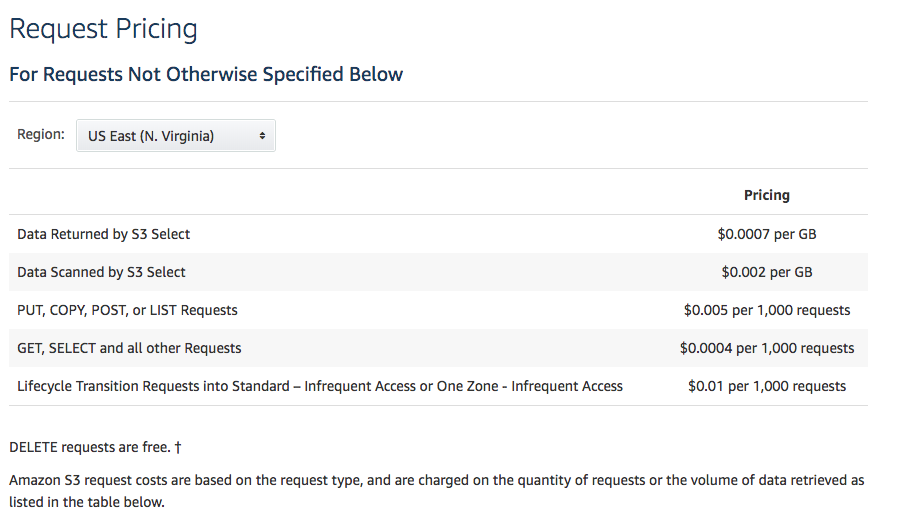This screenshot has height=531, width=901.
Task: Click the $0.01 per 1,000 requests price
Action: pyautogui.click(x=766, y=386)
